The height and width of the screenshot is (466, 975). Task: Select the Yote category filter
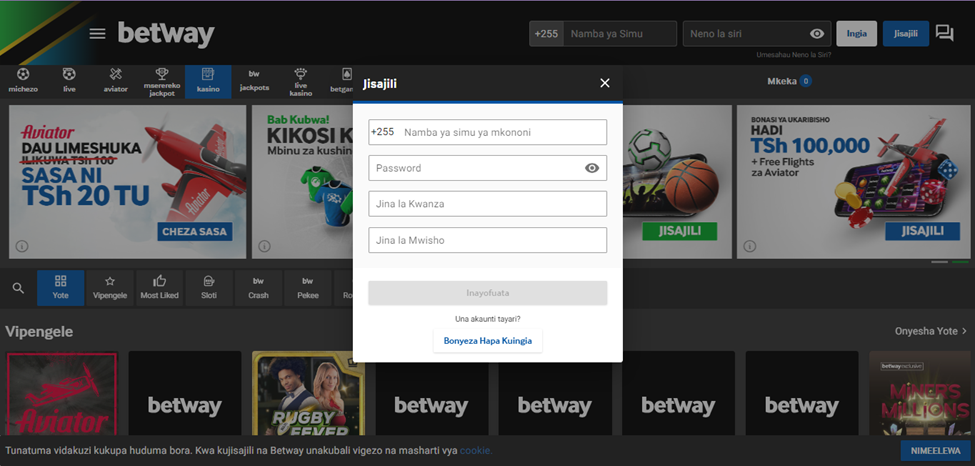click(x=60, y=288)
